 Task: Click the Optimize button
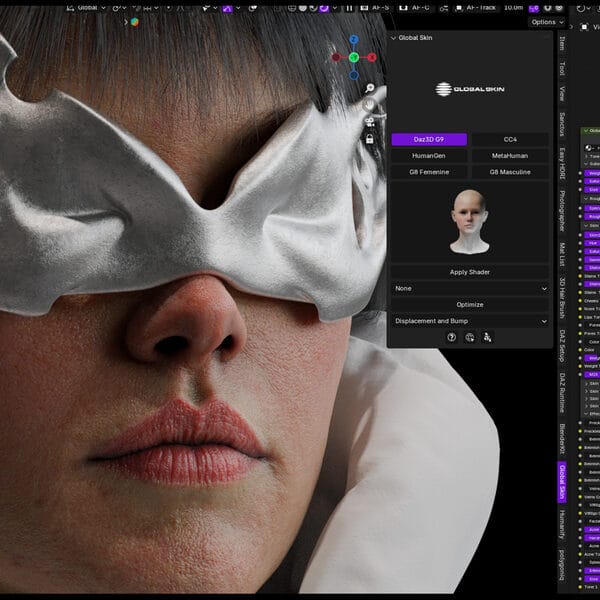pyautogui.click(x=470, y=304)
